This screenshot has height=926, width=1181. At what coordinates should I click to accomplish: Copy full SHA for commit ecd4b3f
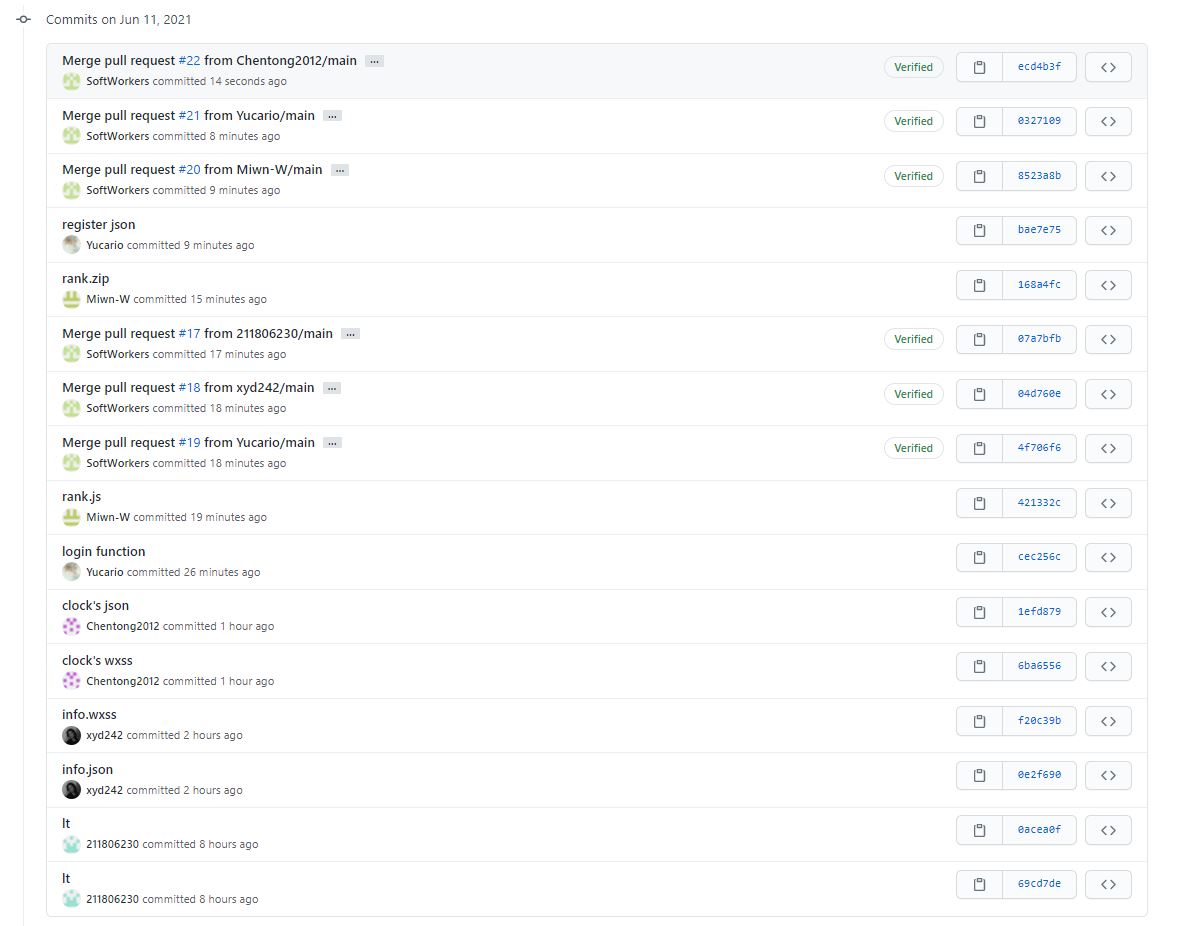(979, 67)
